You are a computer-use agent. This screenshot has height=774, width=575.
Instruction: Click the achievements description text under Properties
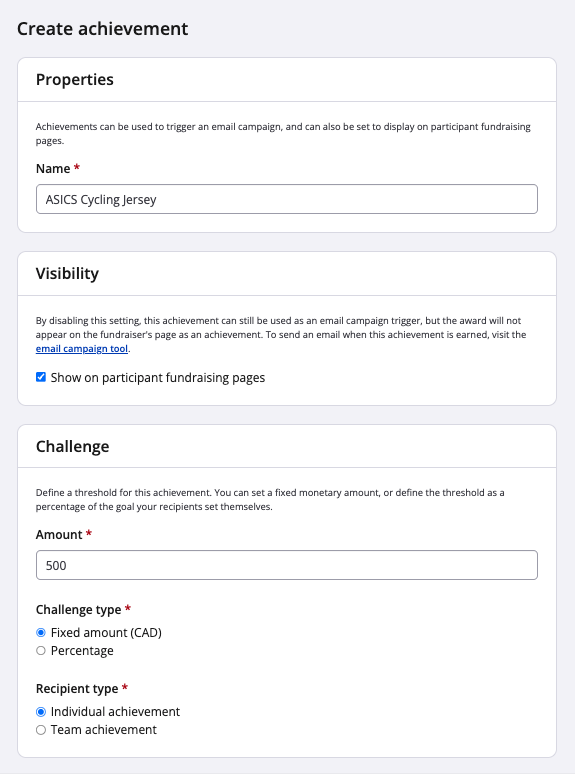click(283, 134)
